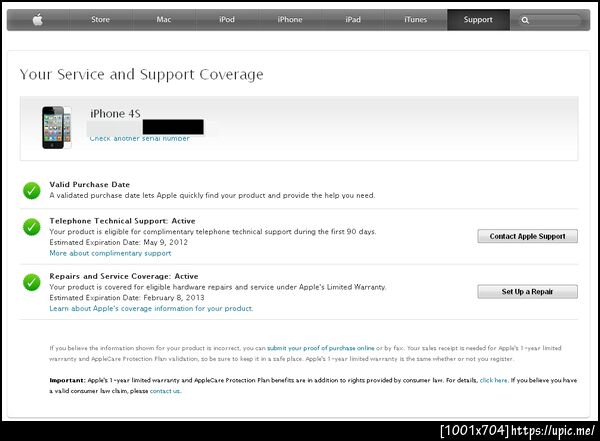Open the Store navigation tab

tap(101, 20)
